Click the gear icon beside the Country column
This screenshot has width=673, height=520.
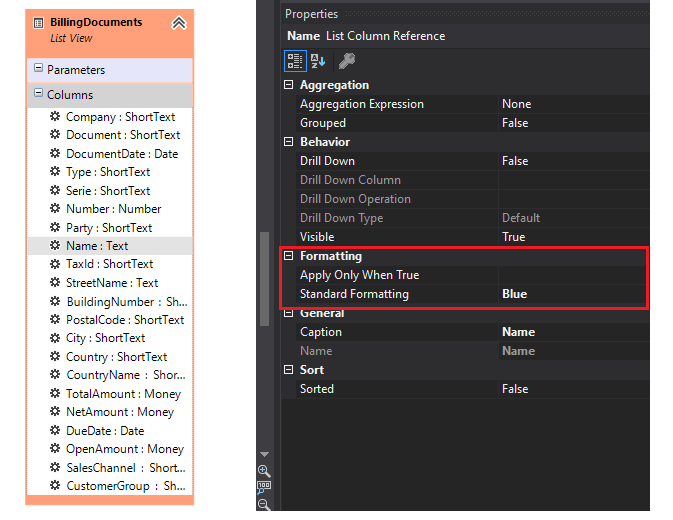pyautogui.click(x=55, y=356)
